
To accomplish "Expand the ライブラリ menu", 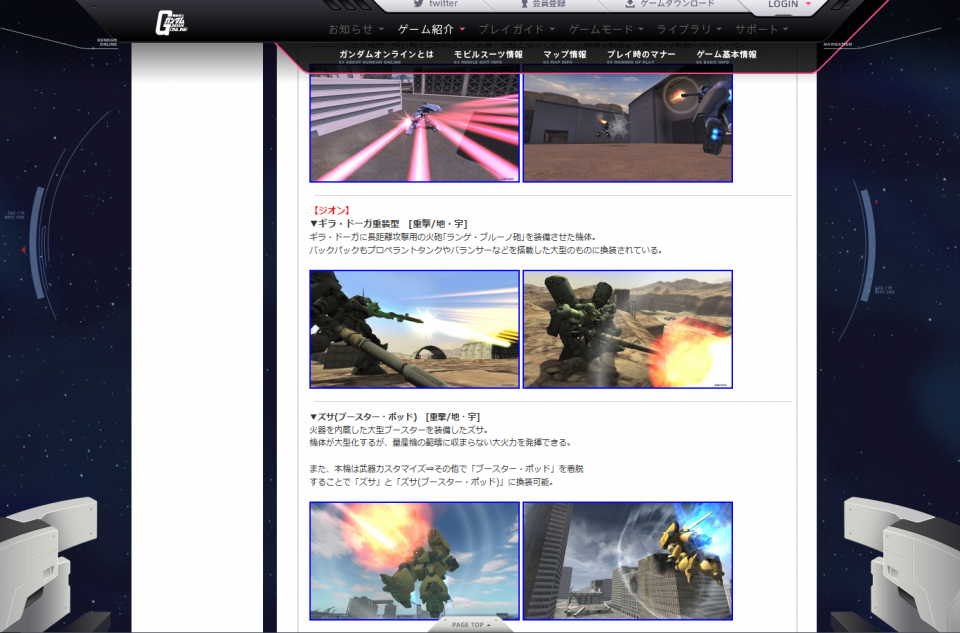I will [690, 29].
